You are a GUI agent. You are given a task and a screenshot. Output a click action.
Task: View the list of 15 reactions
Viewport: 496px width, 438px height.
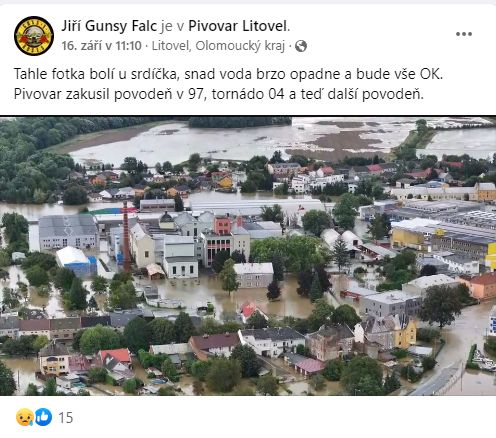tap(66, 418)
